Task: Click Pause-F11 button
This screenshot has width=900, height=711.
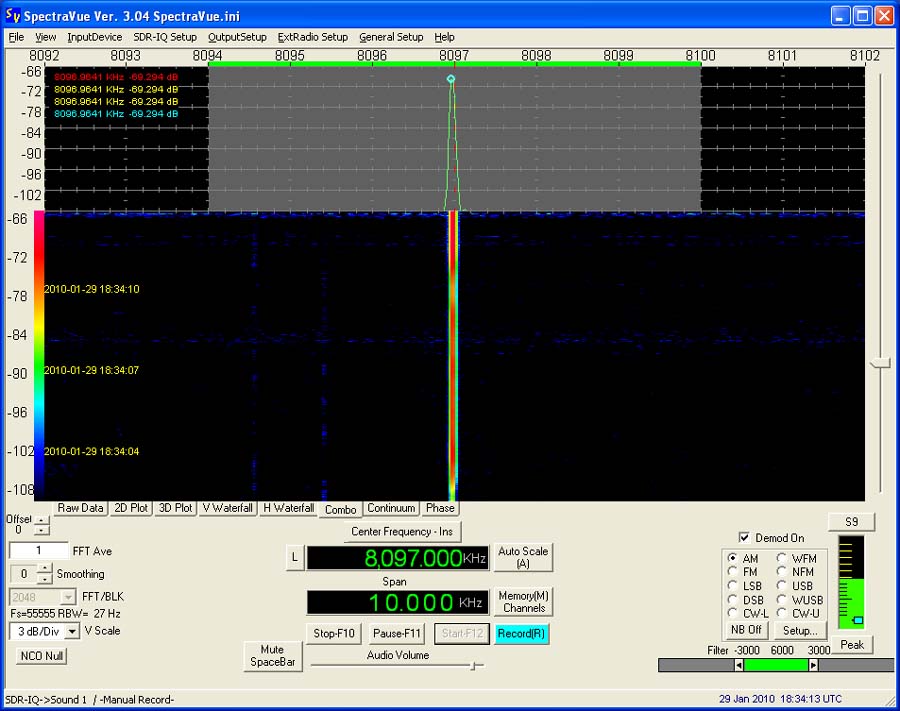Action: (397, 634)
